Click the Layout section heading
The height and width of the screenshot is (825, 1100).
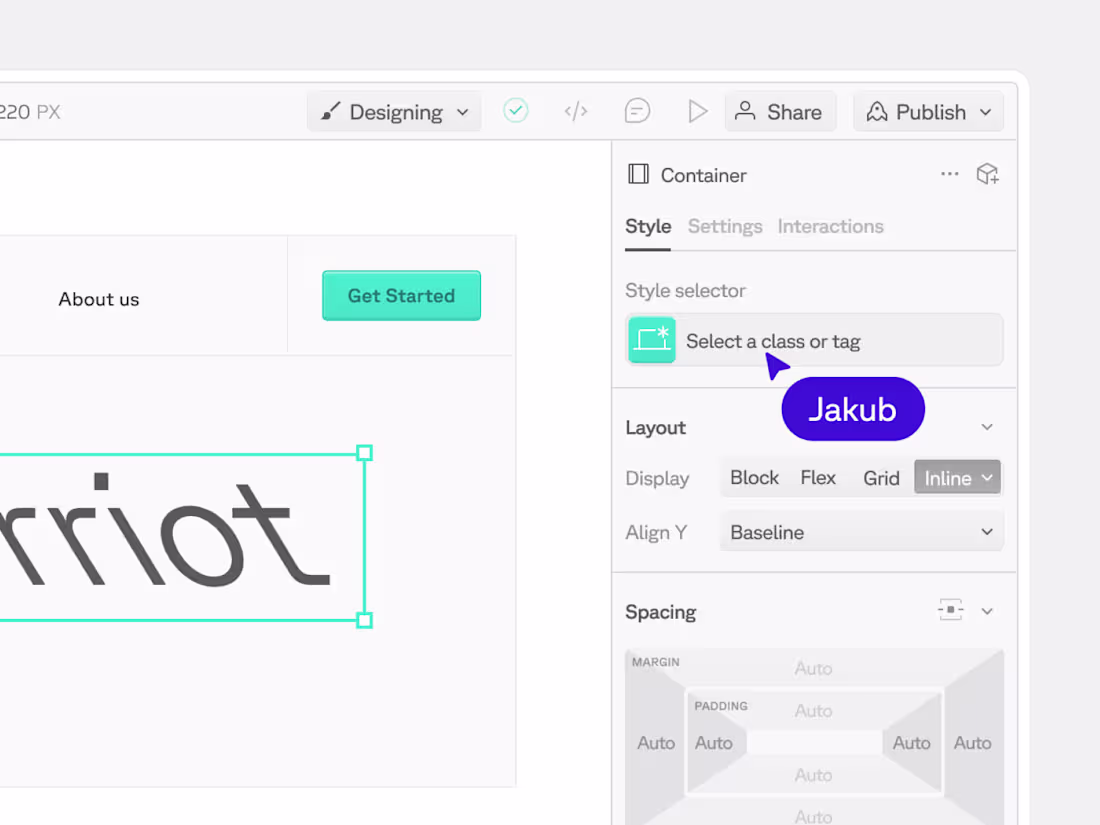655,428
